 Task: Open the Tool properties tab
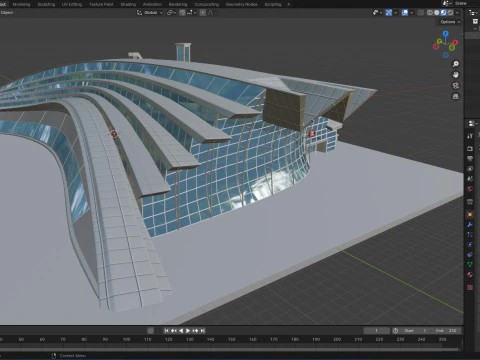coord(470,136)
